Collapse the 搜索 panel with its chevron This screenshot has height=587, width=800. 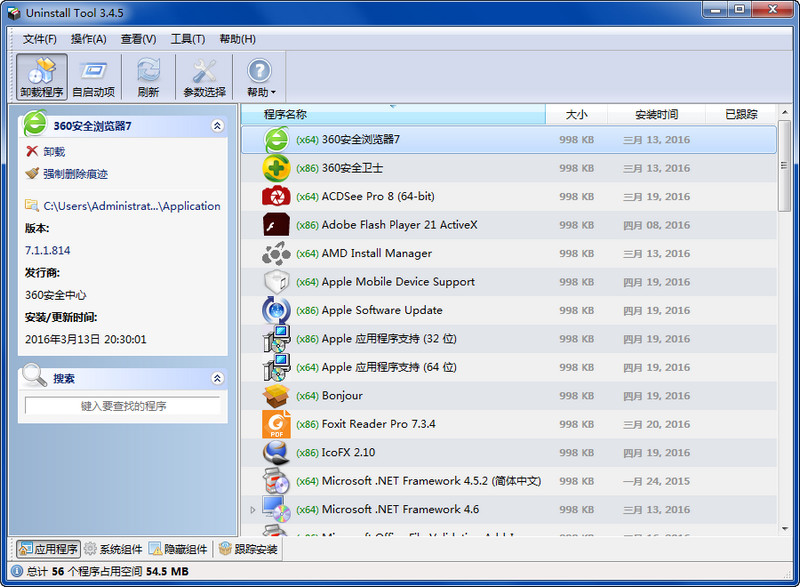coord(217,378)
